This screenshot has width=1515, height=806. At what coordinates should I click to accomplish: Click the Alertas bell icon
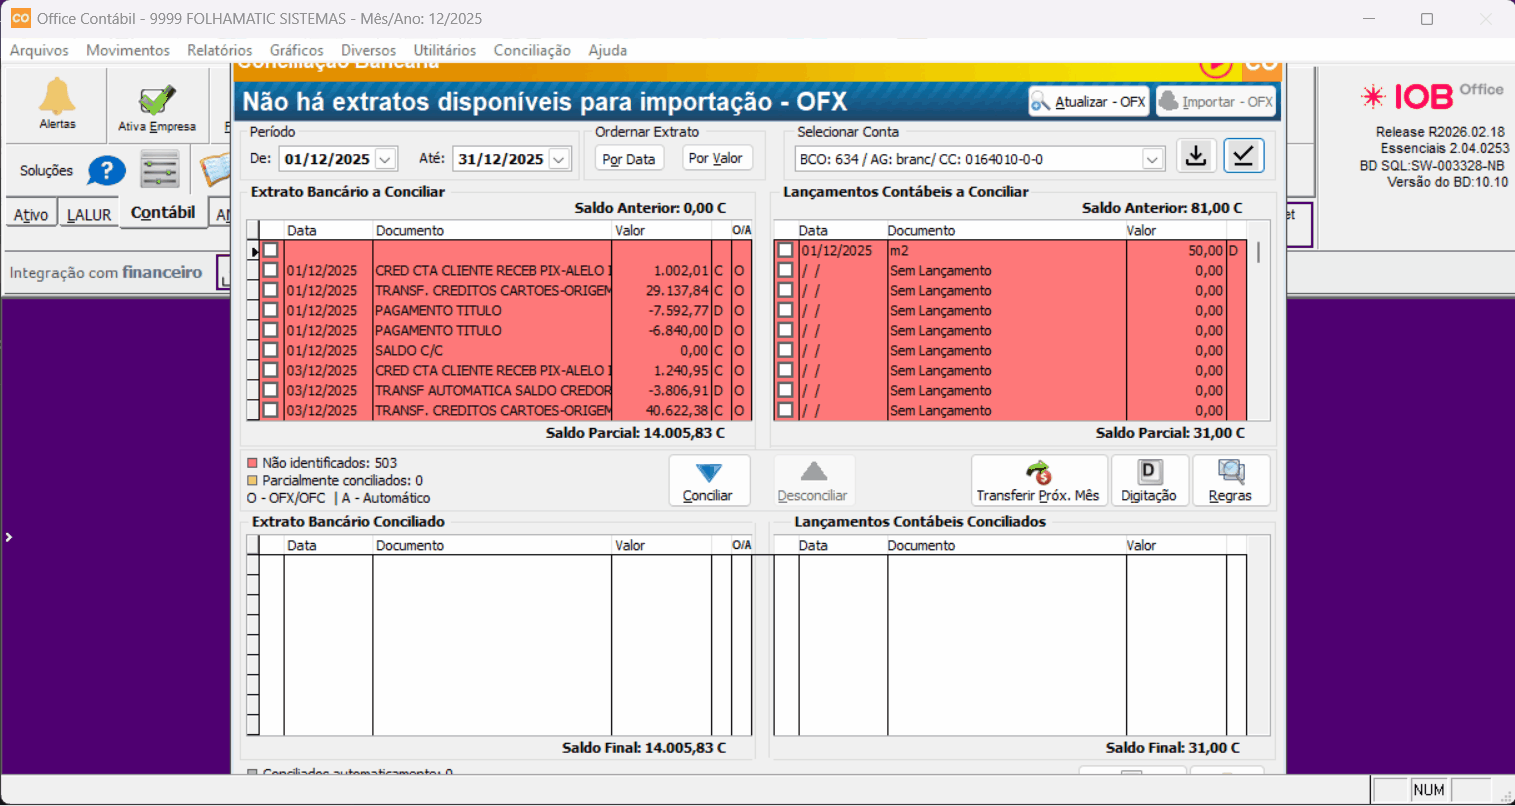coord(57,98)
